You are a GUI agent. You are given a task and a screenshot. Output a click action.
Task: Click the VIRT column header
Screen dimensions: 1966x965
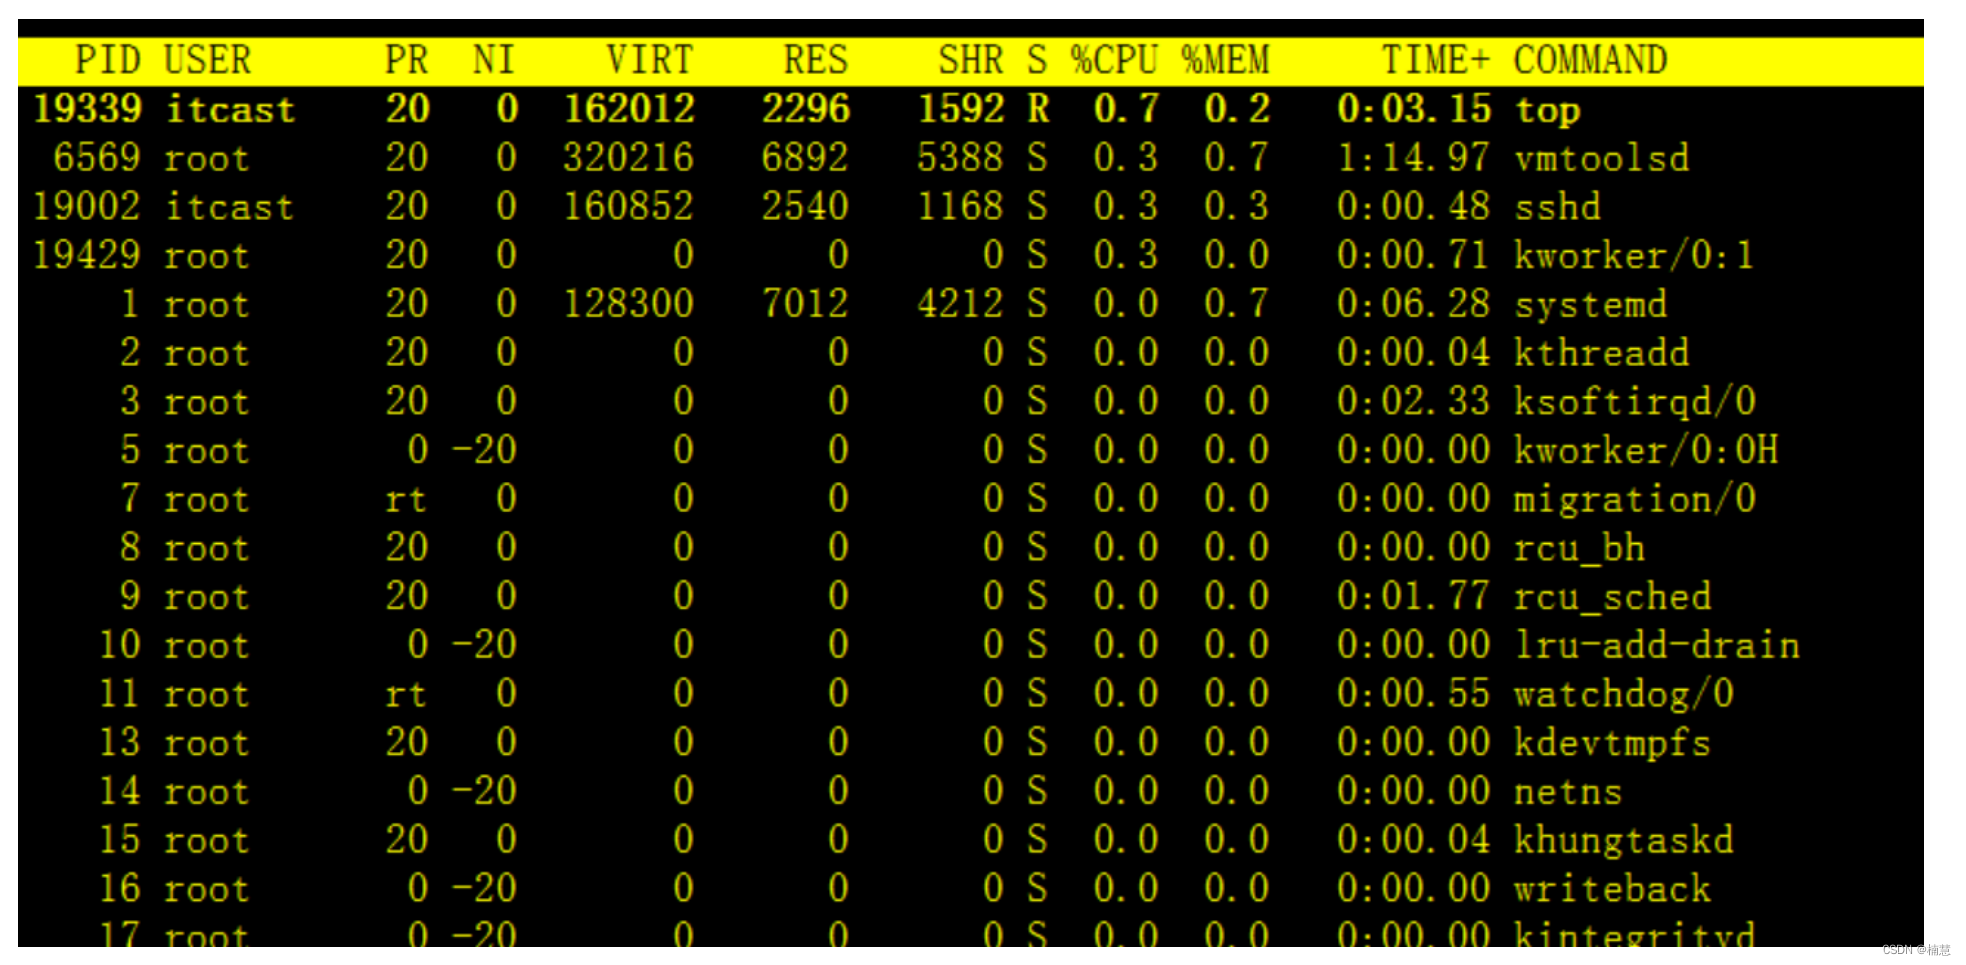click(650, 60)
